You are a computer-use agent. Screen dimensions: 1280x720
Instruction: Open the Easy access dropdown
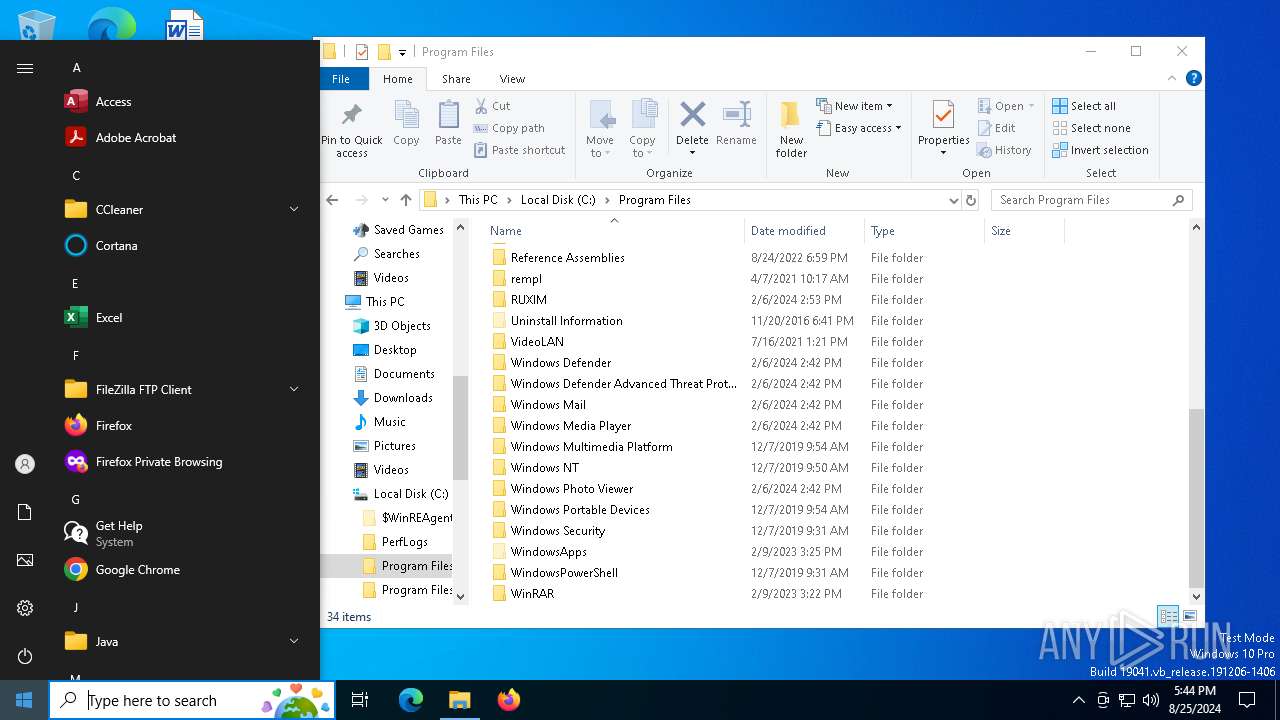click(859, 128)
